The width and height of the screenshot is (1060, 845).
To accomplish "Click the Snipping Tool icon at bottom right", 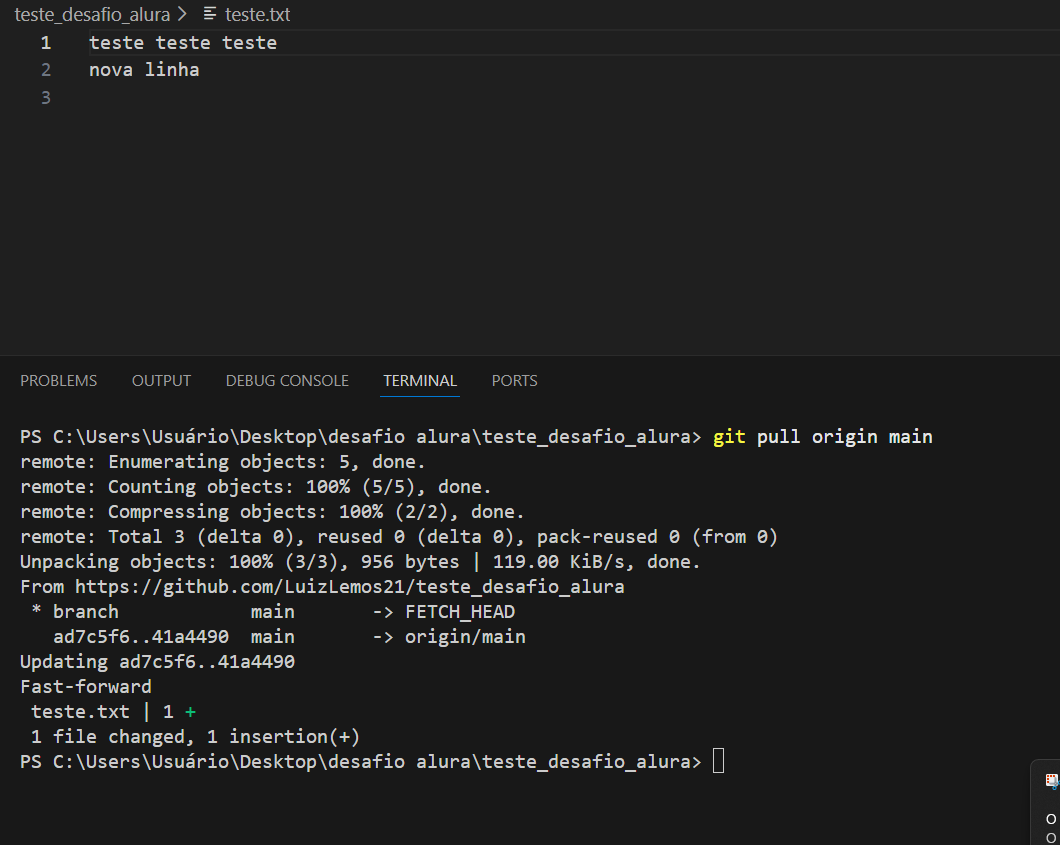I will (1051, 781).
